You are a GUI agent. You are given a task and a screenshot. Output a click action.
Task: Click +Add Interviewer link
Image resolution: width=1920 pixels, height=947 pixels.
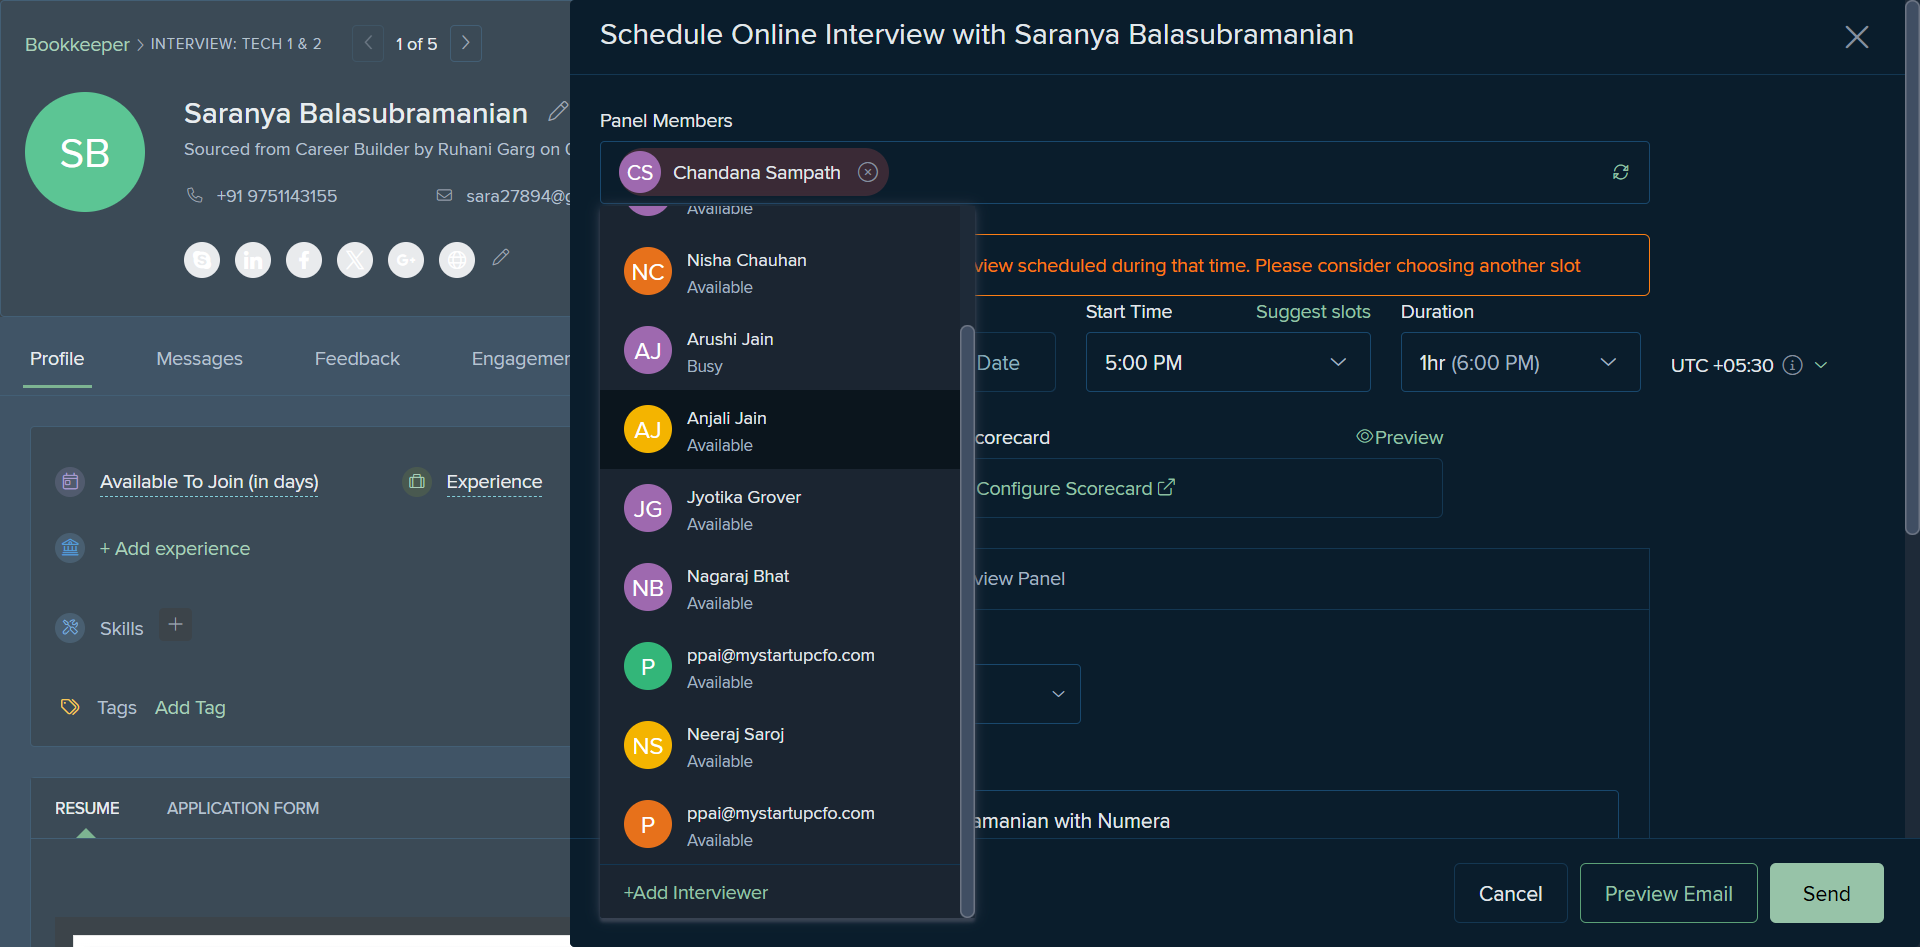coord(696,892)
